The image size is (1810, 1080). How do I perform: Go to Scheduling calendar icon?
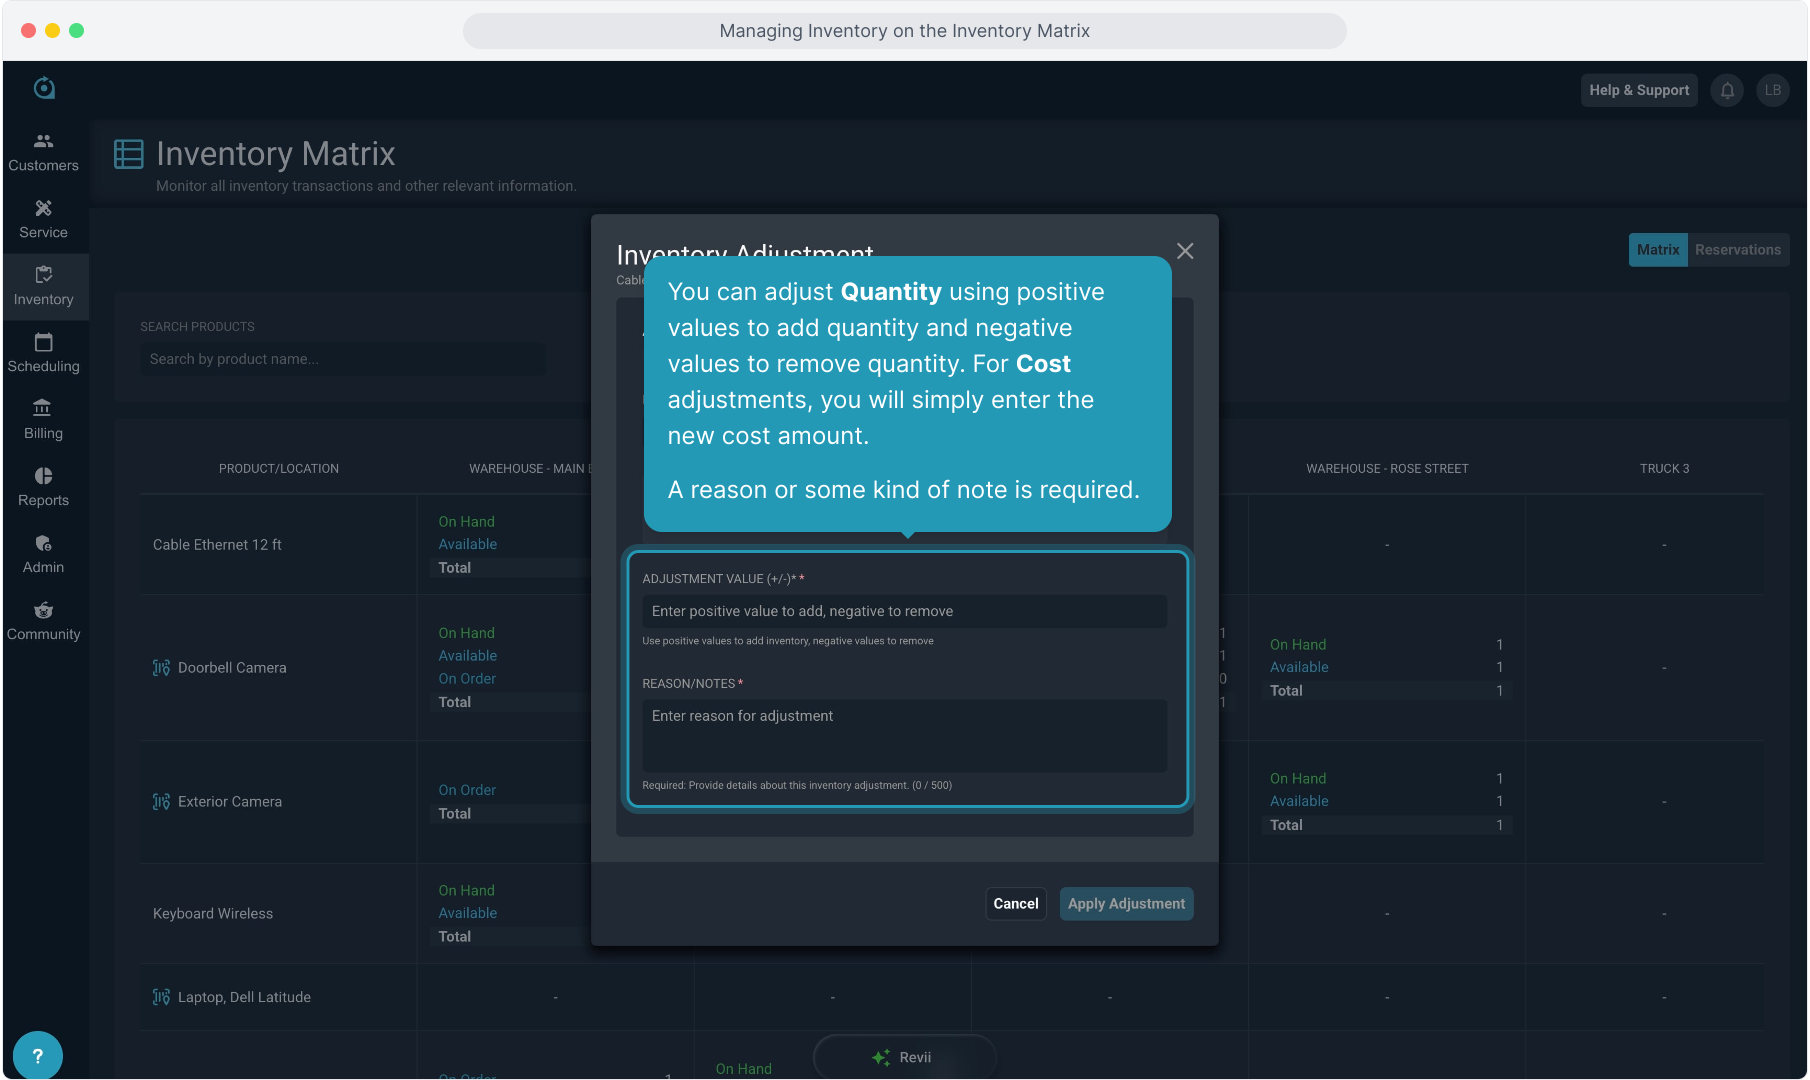(43, 343)
